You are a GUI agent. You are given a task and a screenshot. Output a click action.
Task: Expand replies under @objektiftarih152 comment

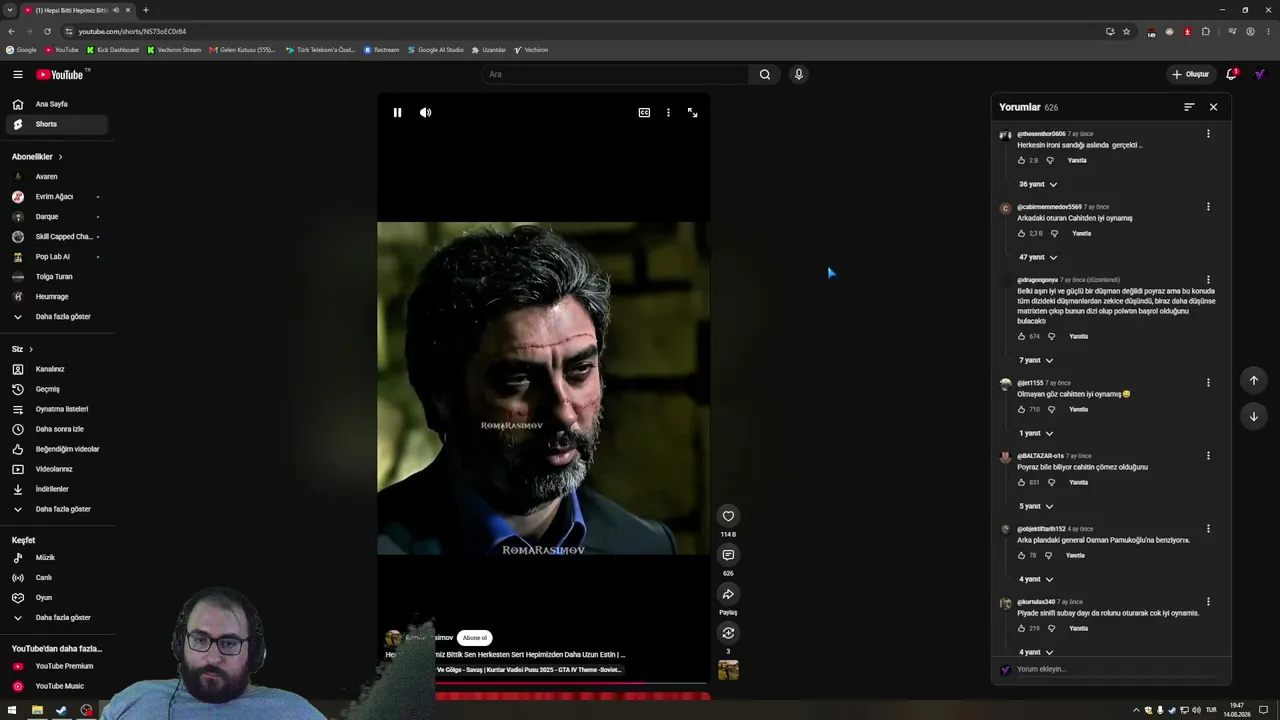pyautogui.click(x=1036, y=580)
